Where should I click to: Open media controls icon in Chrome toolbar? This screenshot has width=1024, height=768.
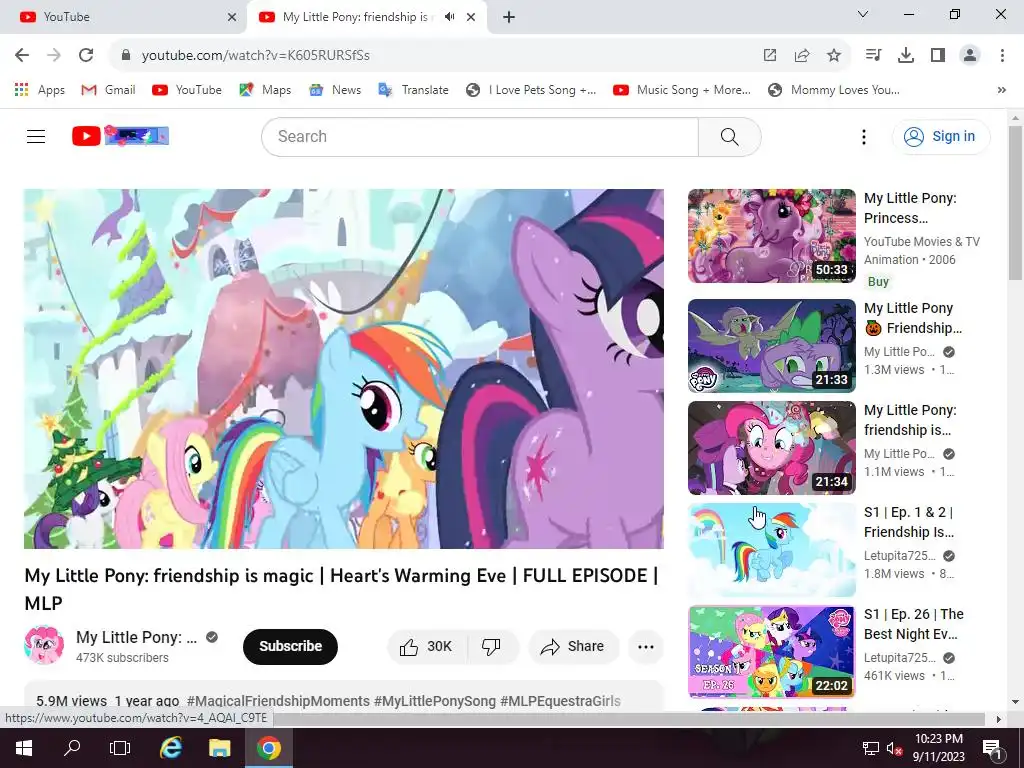[873, 56]
